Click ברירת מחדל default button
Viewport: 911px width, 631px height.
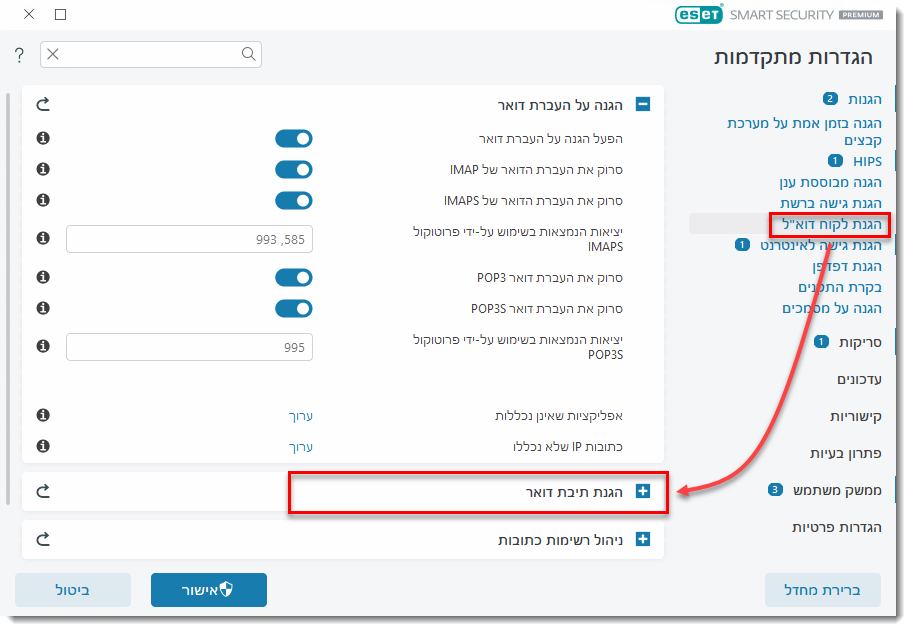822,590
